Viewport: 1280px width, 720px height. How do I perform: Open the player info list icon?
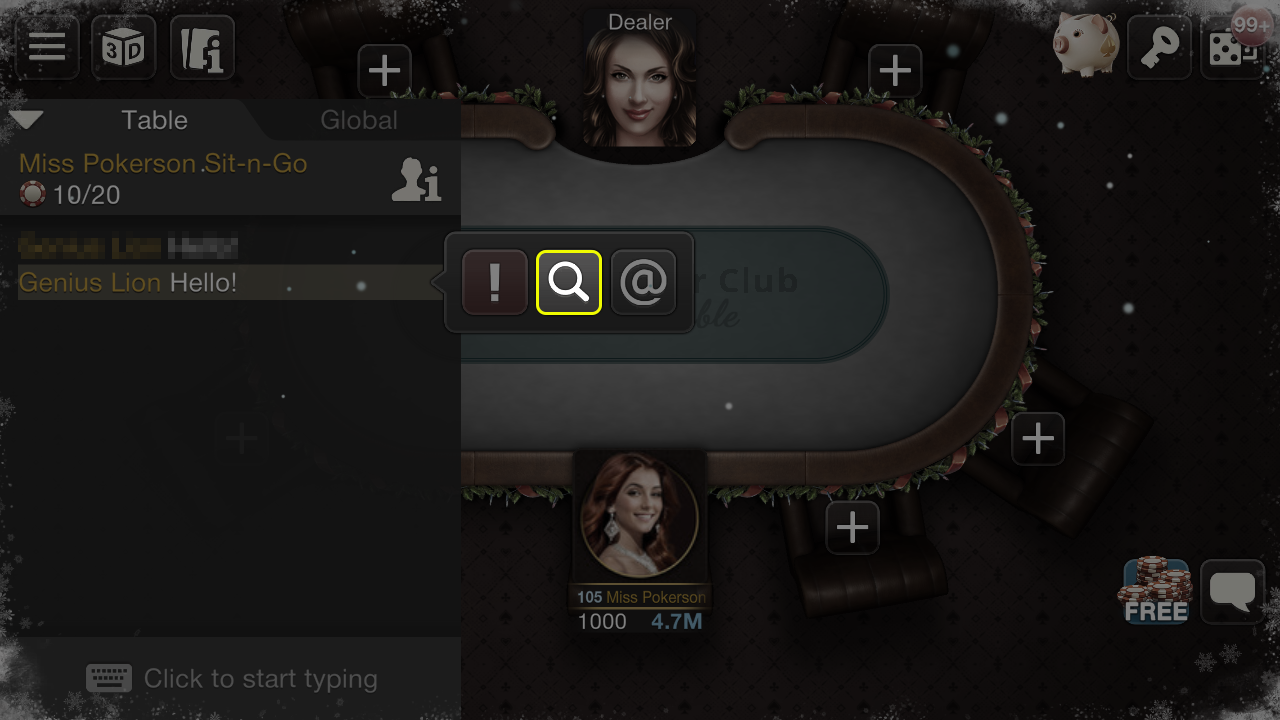pyautogui.click(x=416, y=180)
